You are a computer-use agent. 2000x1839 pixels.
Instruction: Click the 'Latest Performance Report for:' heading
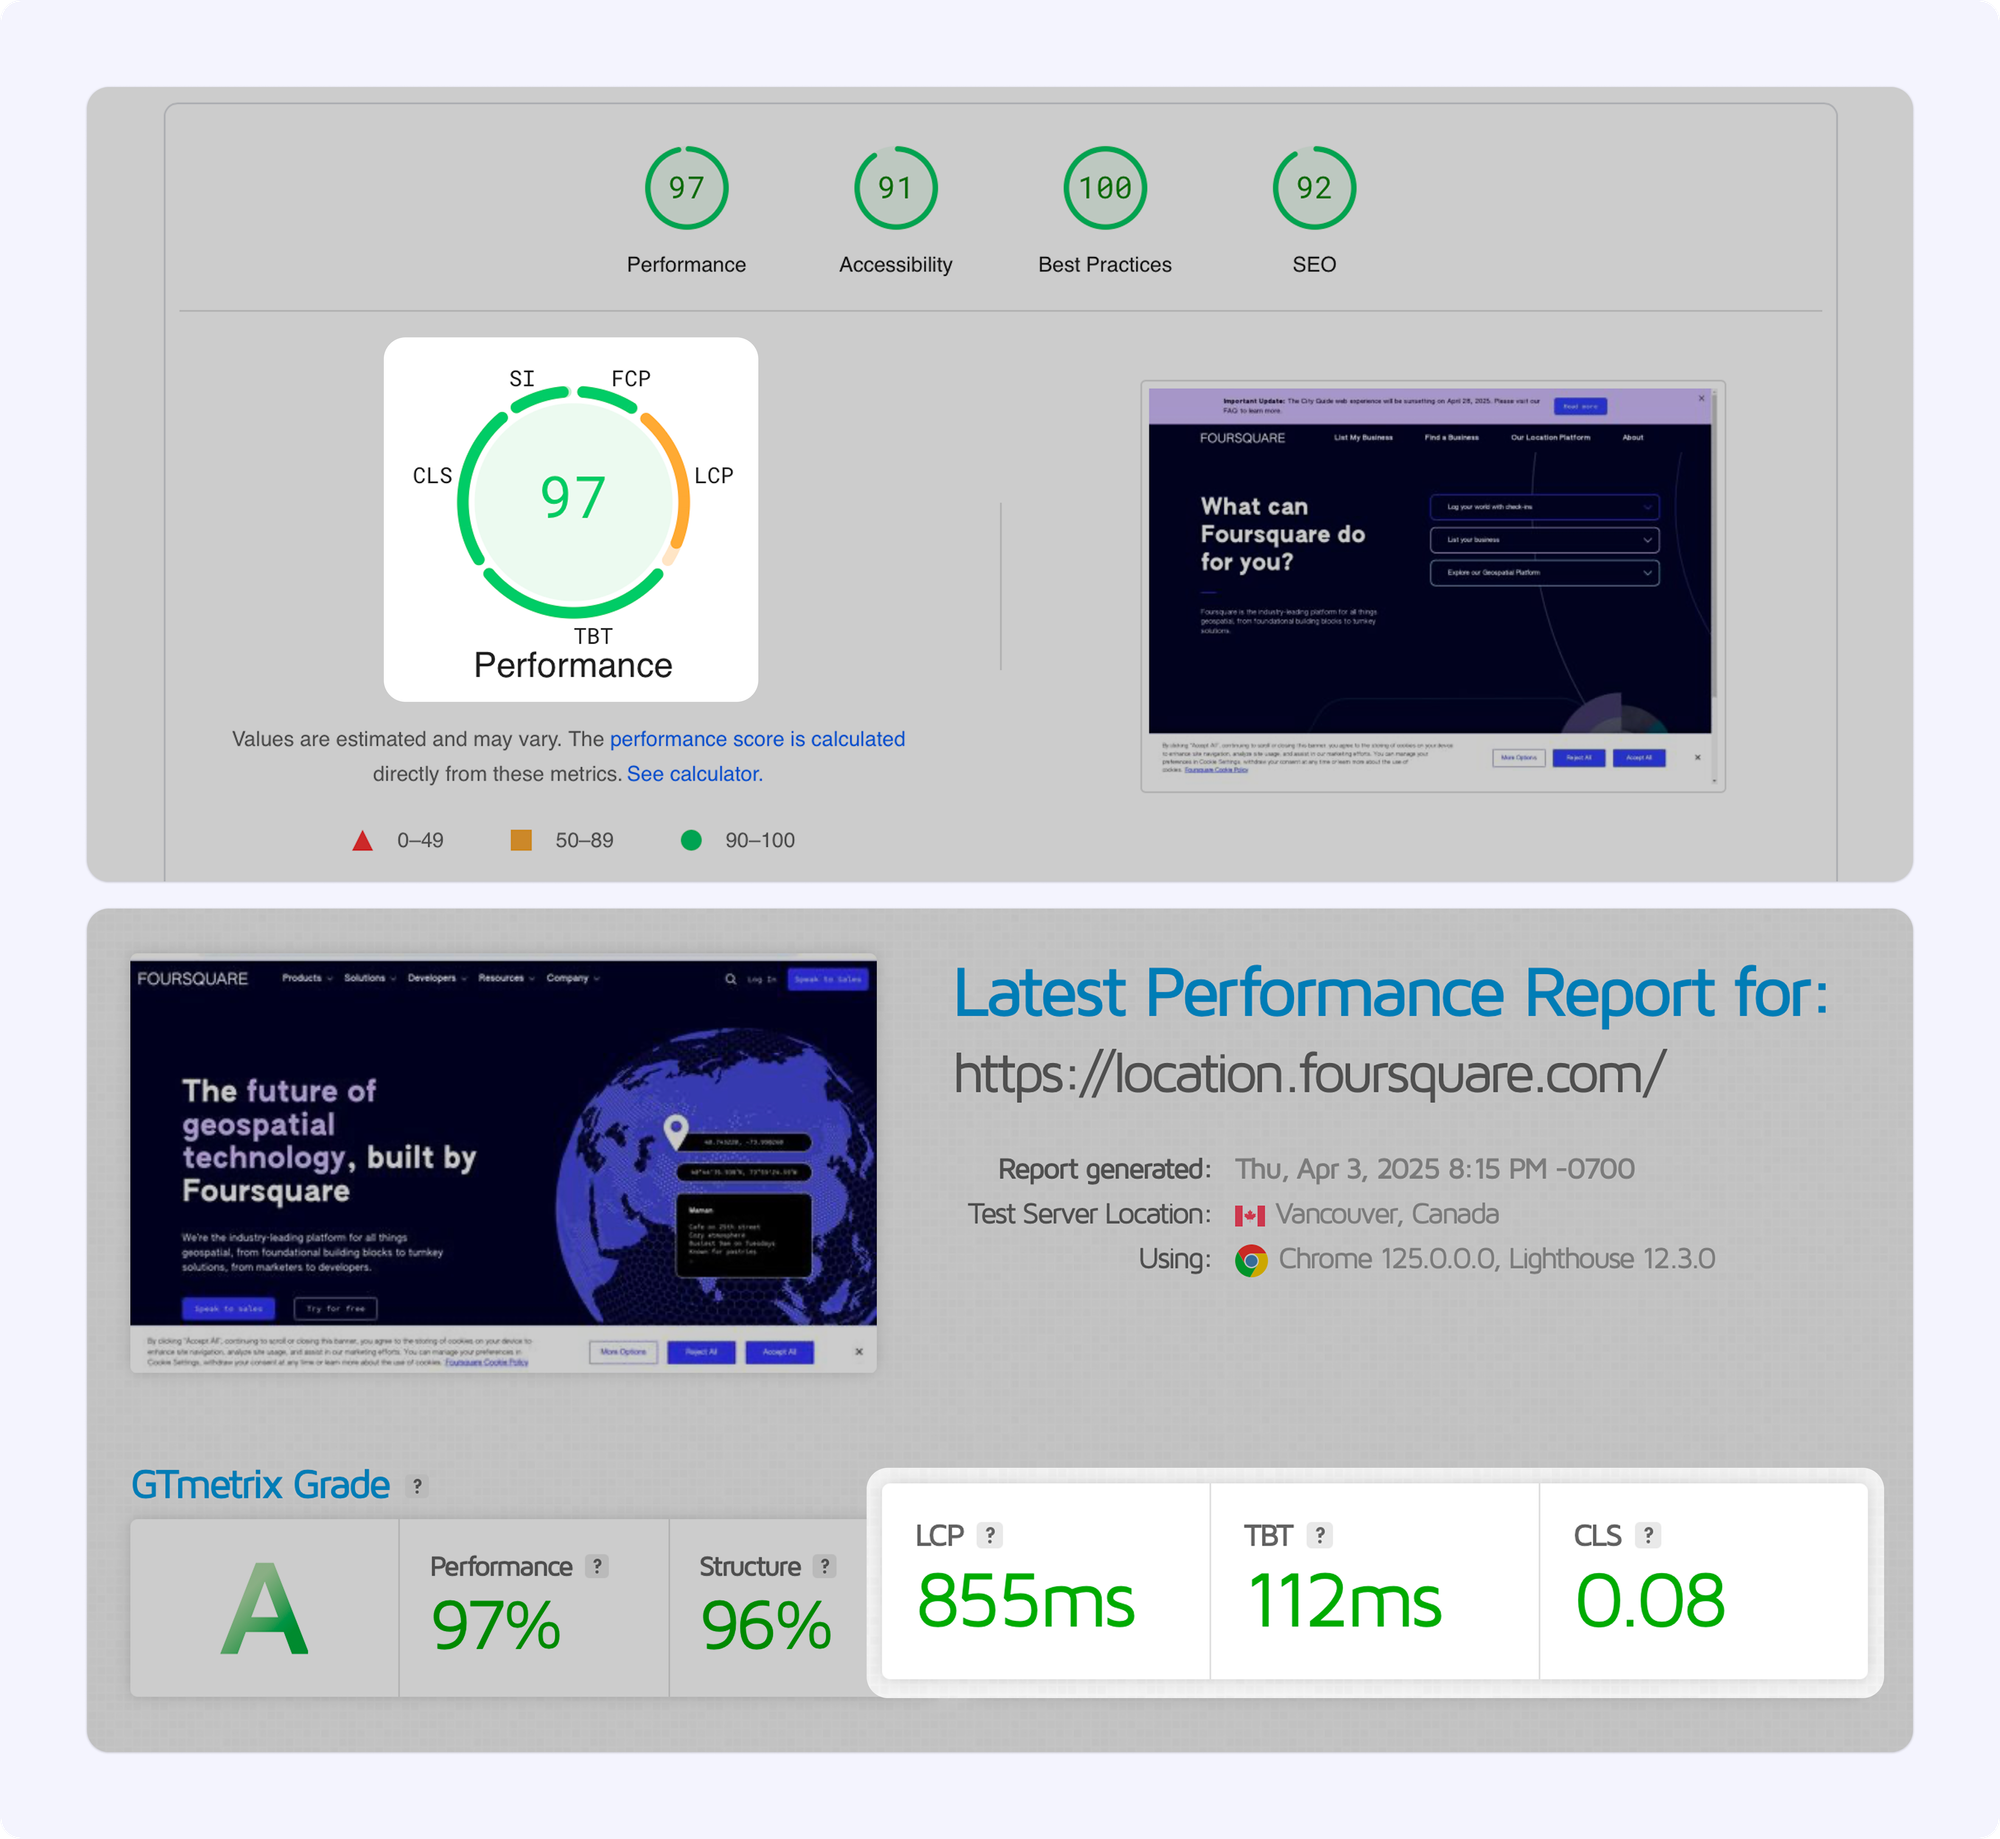[1391, 993]
